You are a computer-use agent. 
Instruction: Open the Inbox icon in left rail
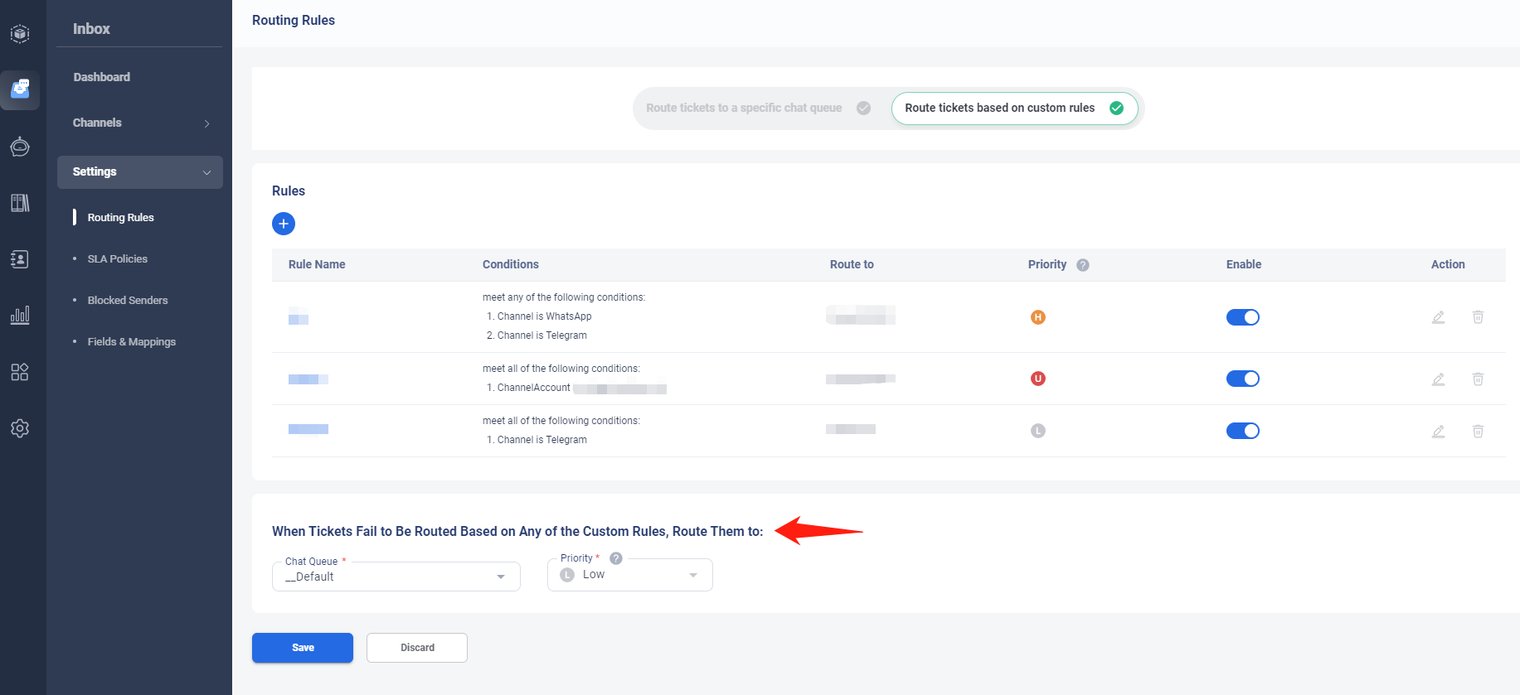[x=20, y=90]
